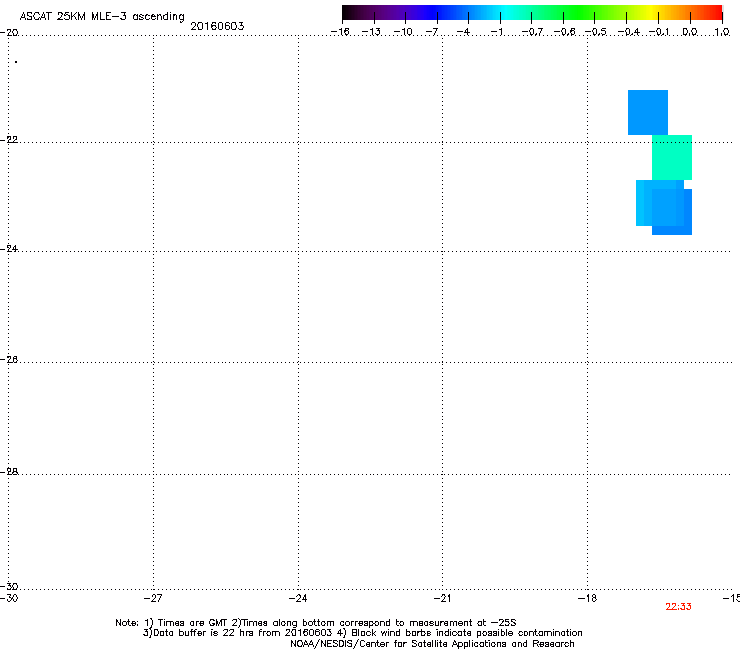Click the -0.4 colorbar tick label
Viewport: 740px width, 650px height.
click(629, 32)
